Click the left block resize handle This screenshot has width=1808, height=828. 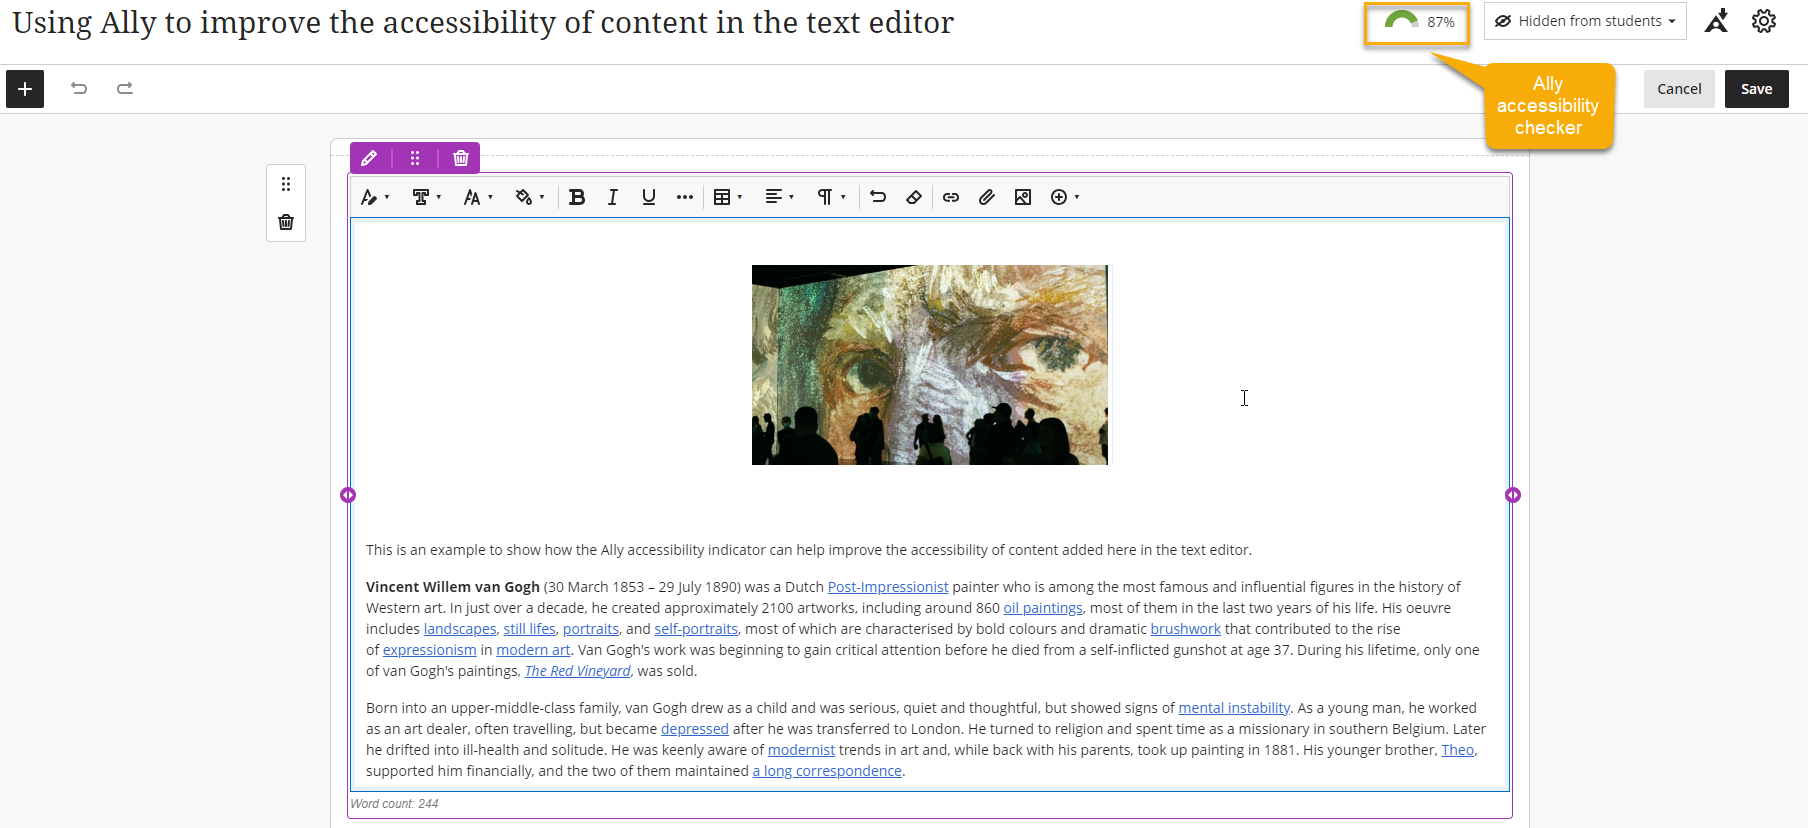click(348, 495)
